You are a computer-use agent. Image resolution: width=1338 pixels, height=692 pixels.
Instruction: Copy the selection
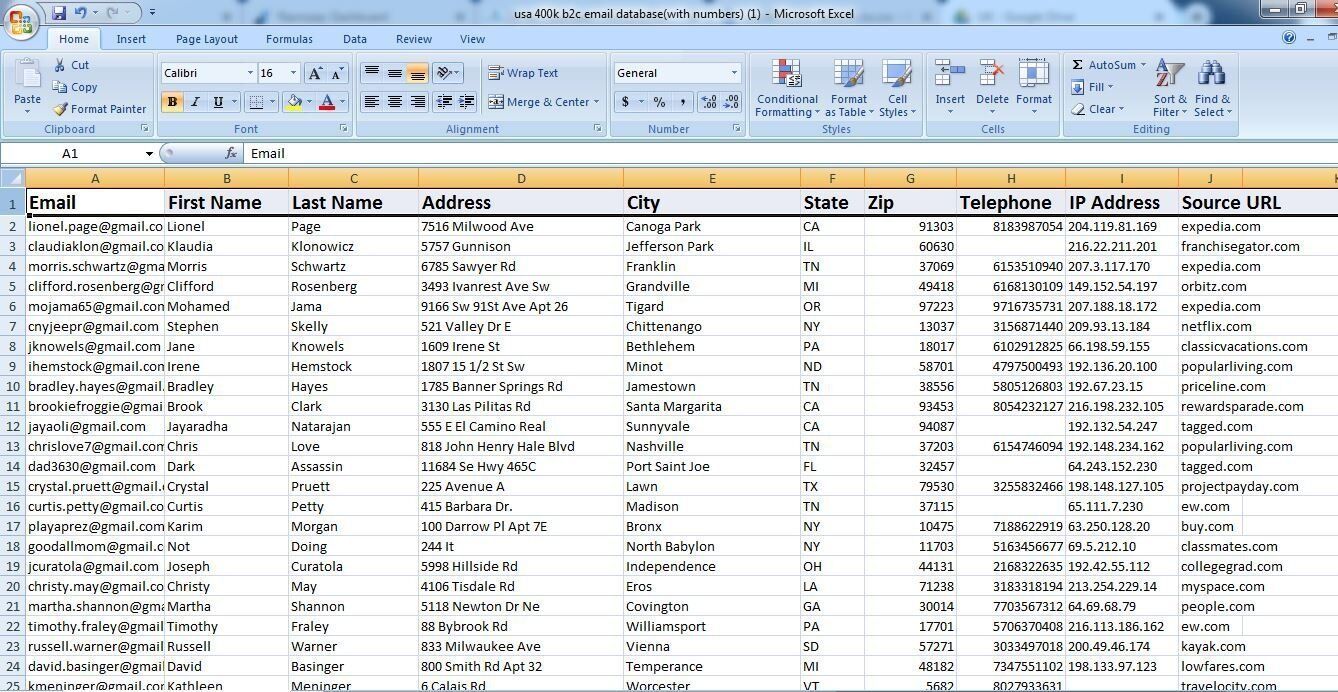pyautogui.click(x=75, y=87)
